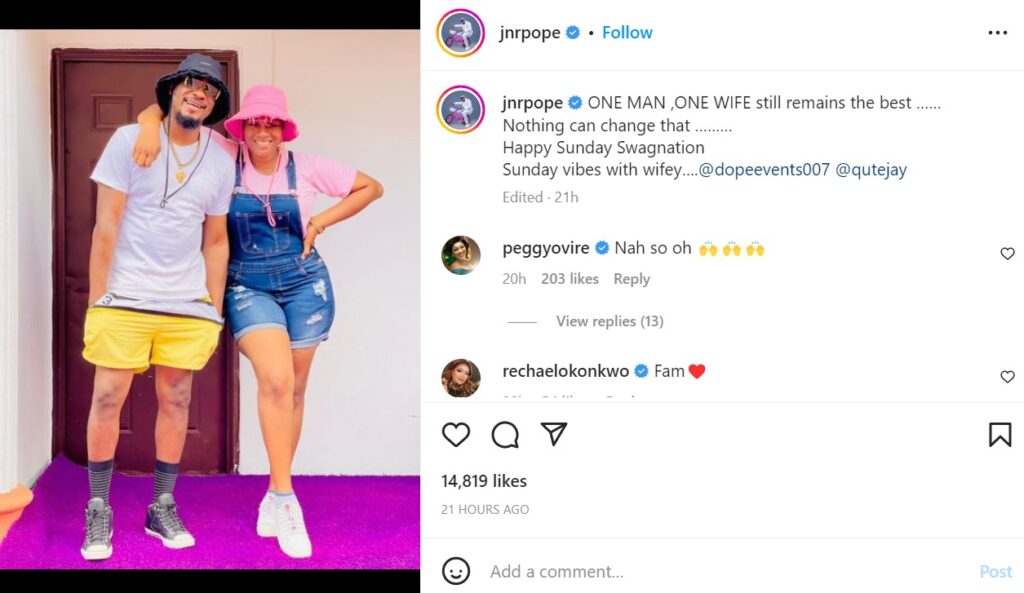Open @qutejay mention link
The image size is (1024, 593).
click(x=870, y=170)
